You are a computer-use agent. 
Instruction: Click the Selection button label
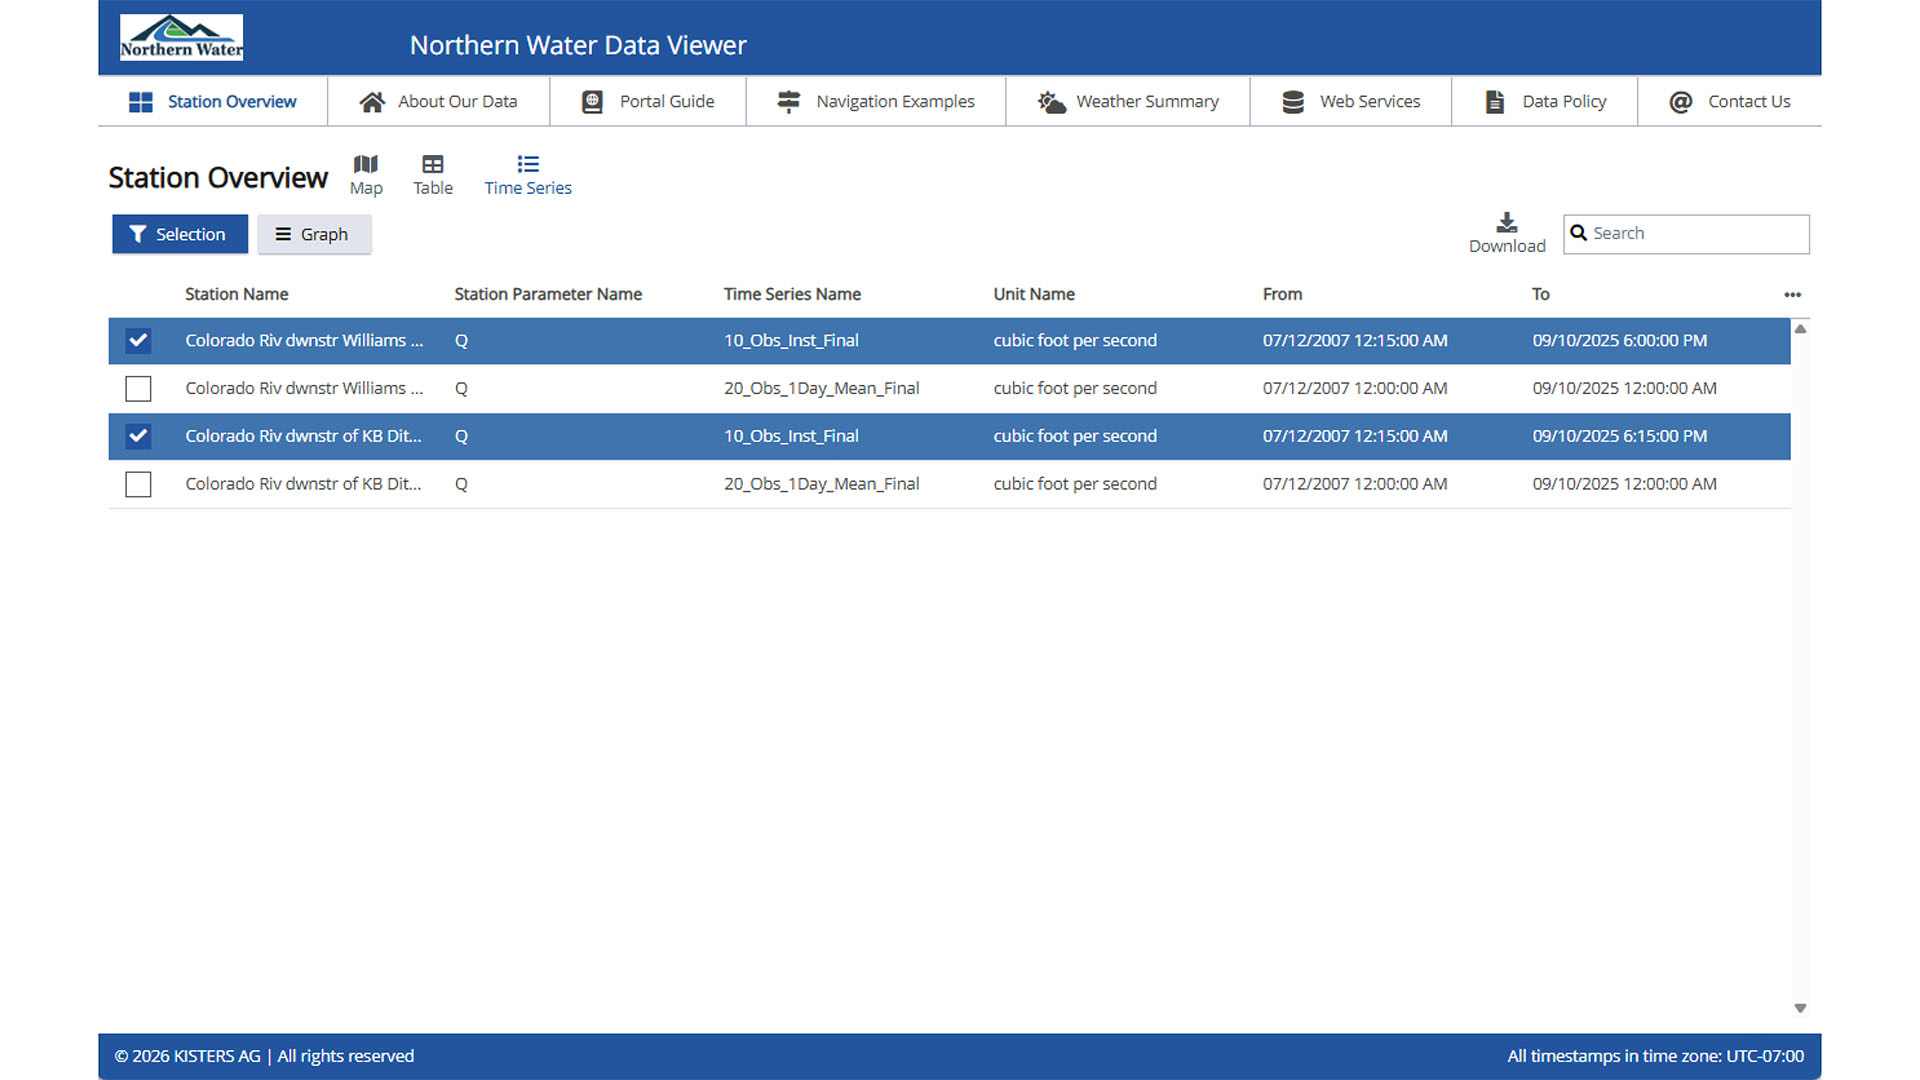tap(190, 234)
